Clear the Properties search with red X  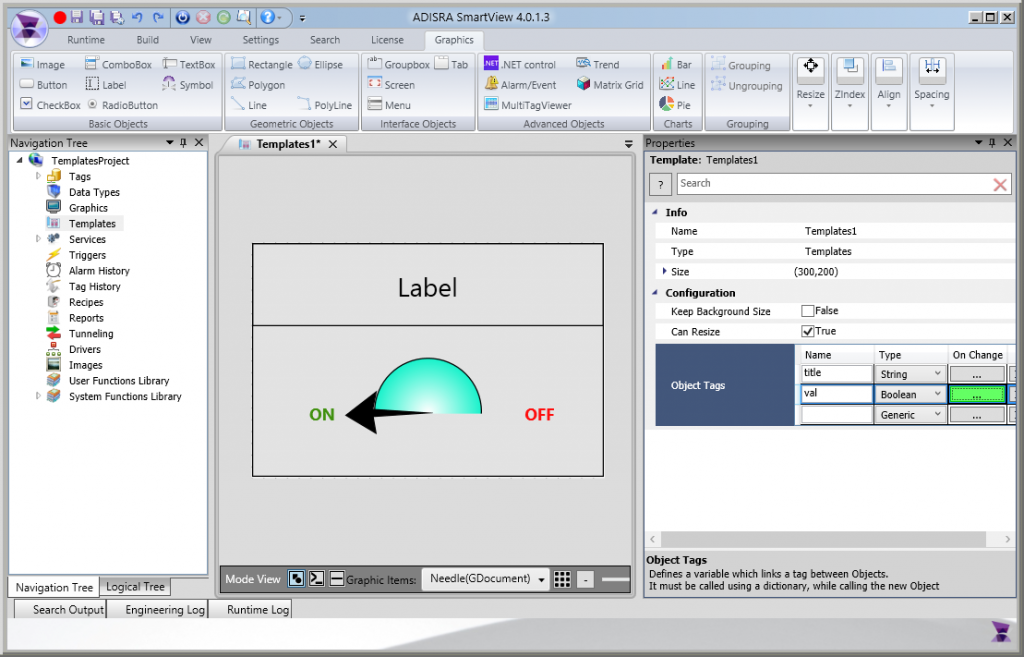1000,185
